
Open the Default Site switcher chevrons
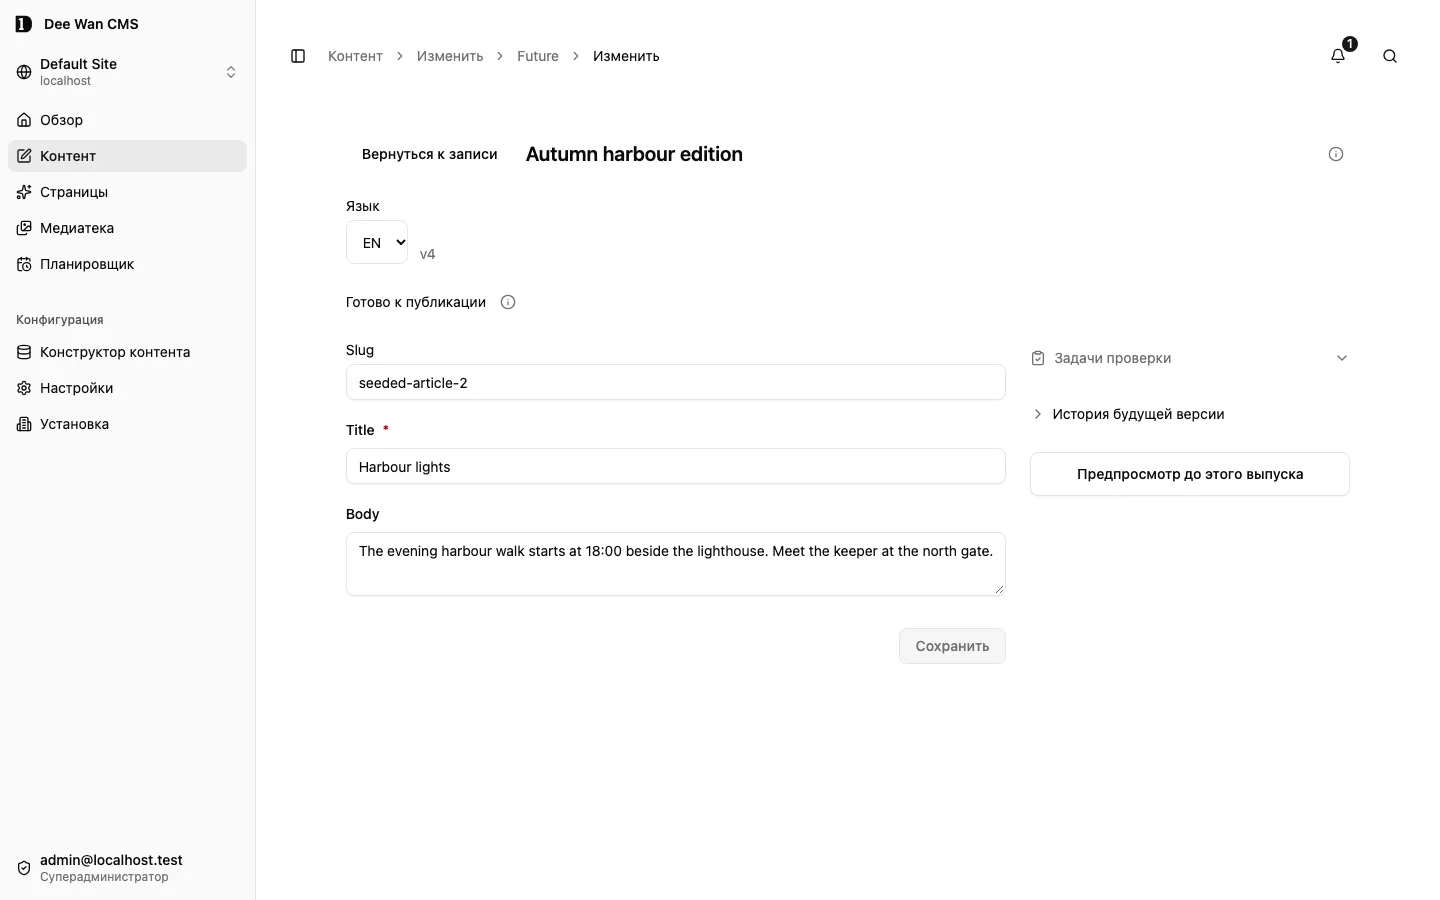231,72
